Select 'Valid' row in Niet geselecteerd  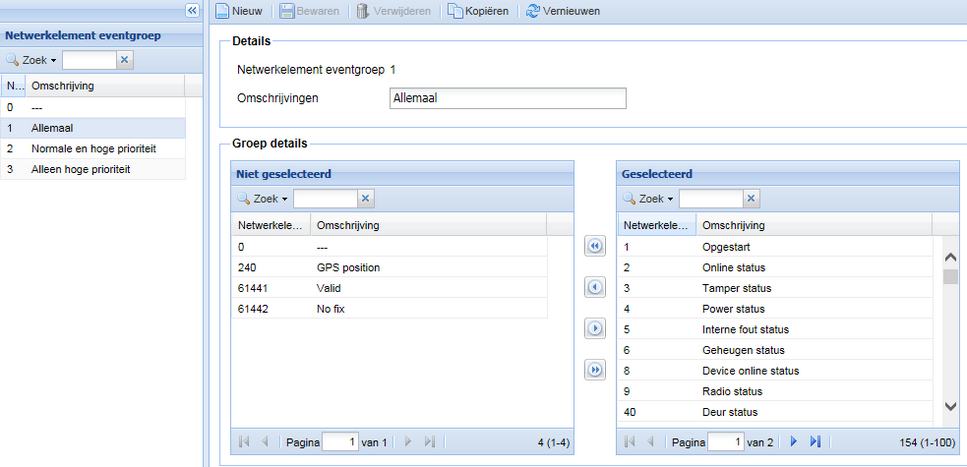389,288
